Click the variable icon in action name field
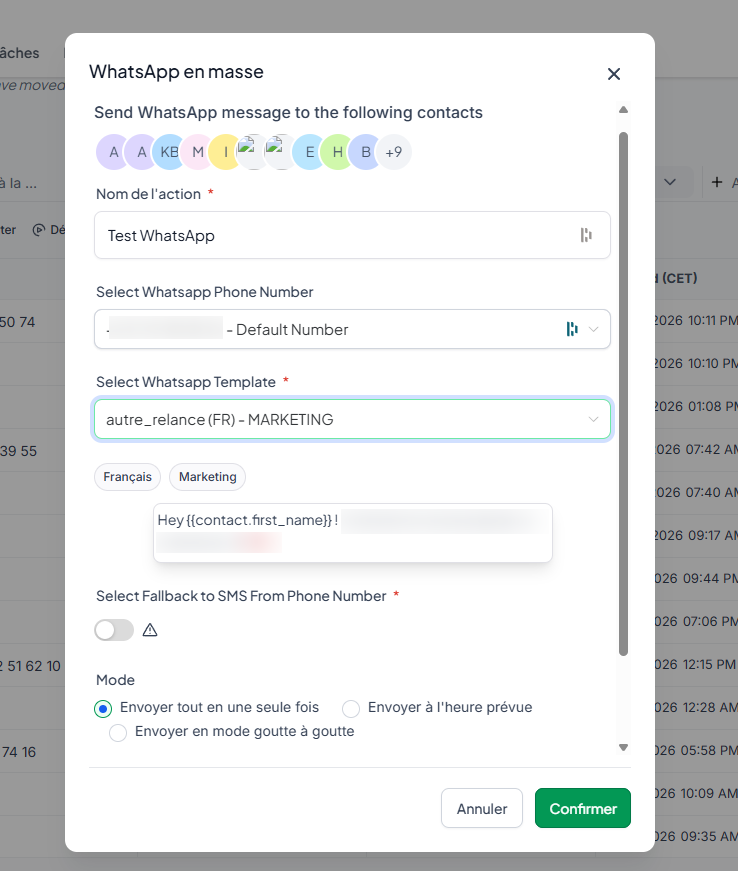This screenshot has width=738, height=871. coord(586,235)
